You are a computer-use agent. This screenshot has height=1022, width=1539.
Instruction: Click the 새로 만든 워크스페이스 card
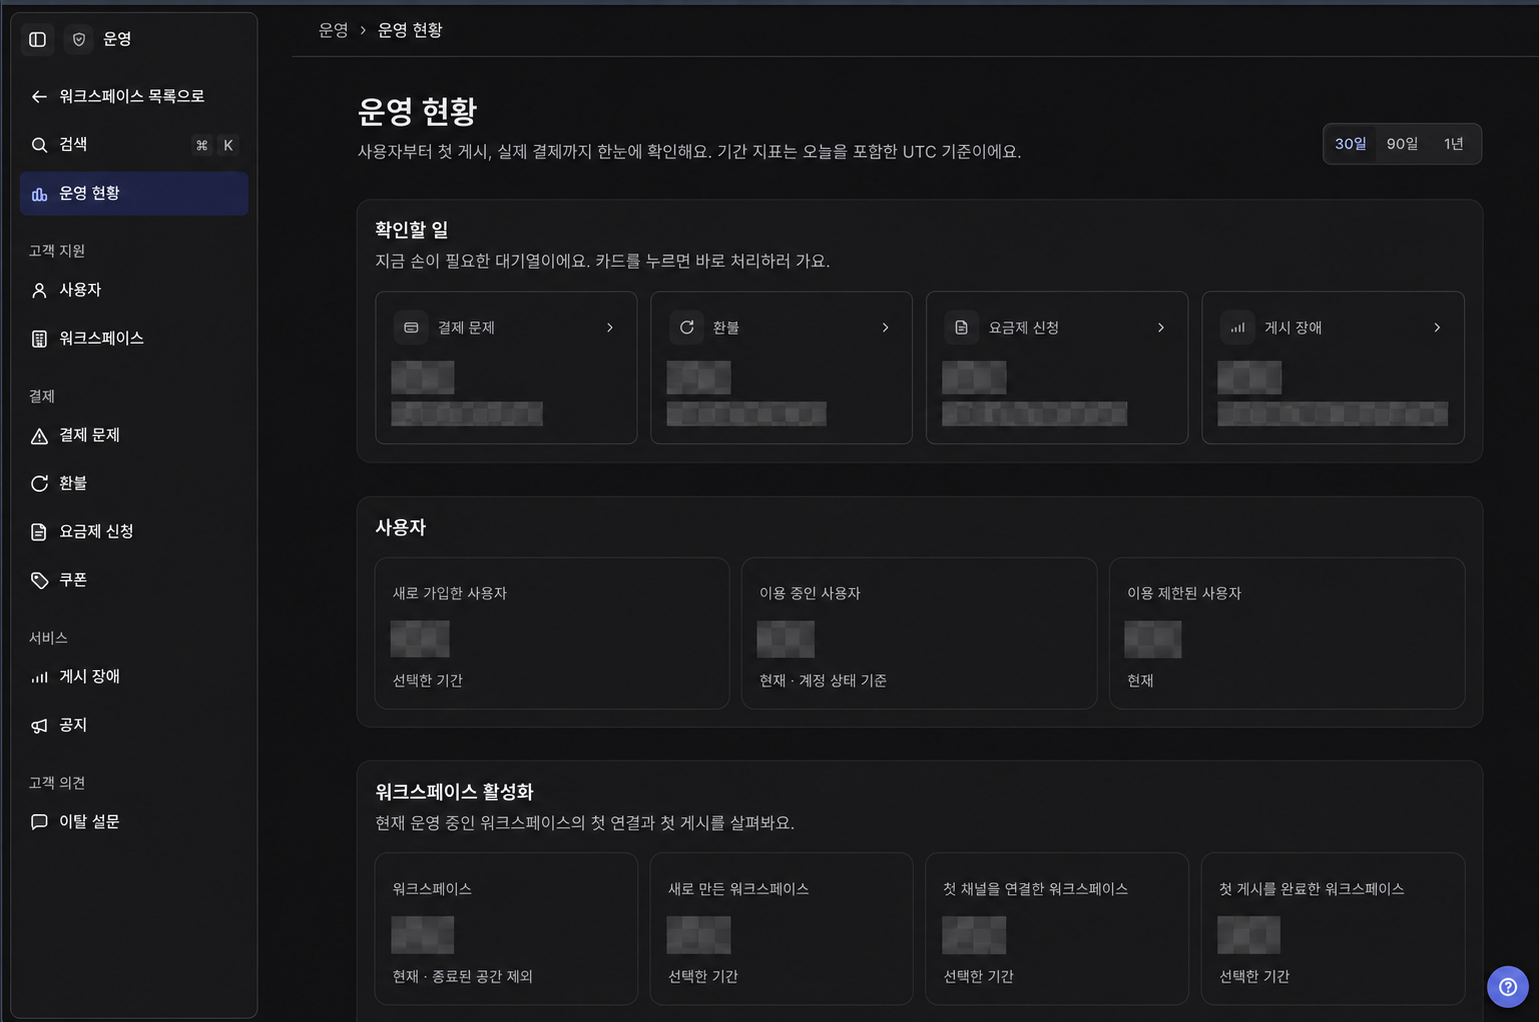coord(781,929)
